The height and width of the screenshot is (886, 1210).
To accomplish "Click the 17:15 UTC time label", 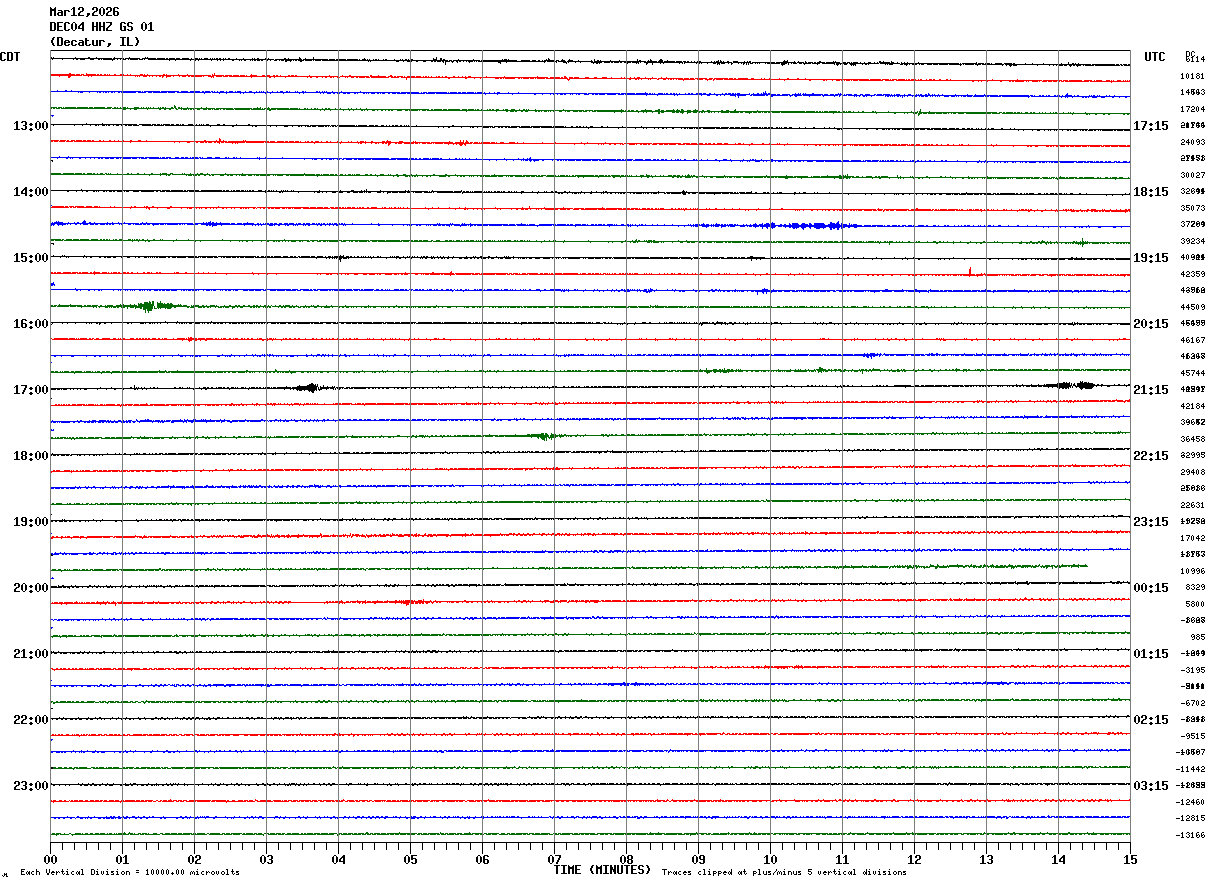I will pyautogui.click(x=1151, y=126).
